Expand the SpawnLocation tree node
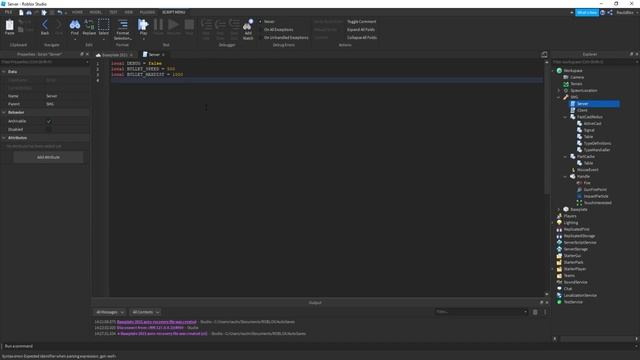This screenshot has width=640, height=360. (559, 91)
